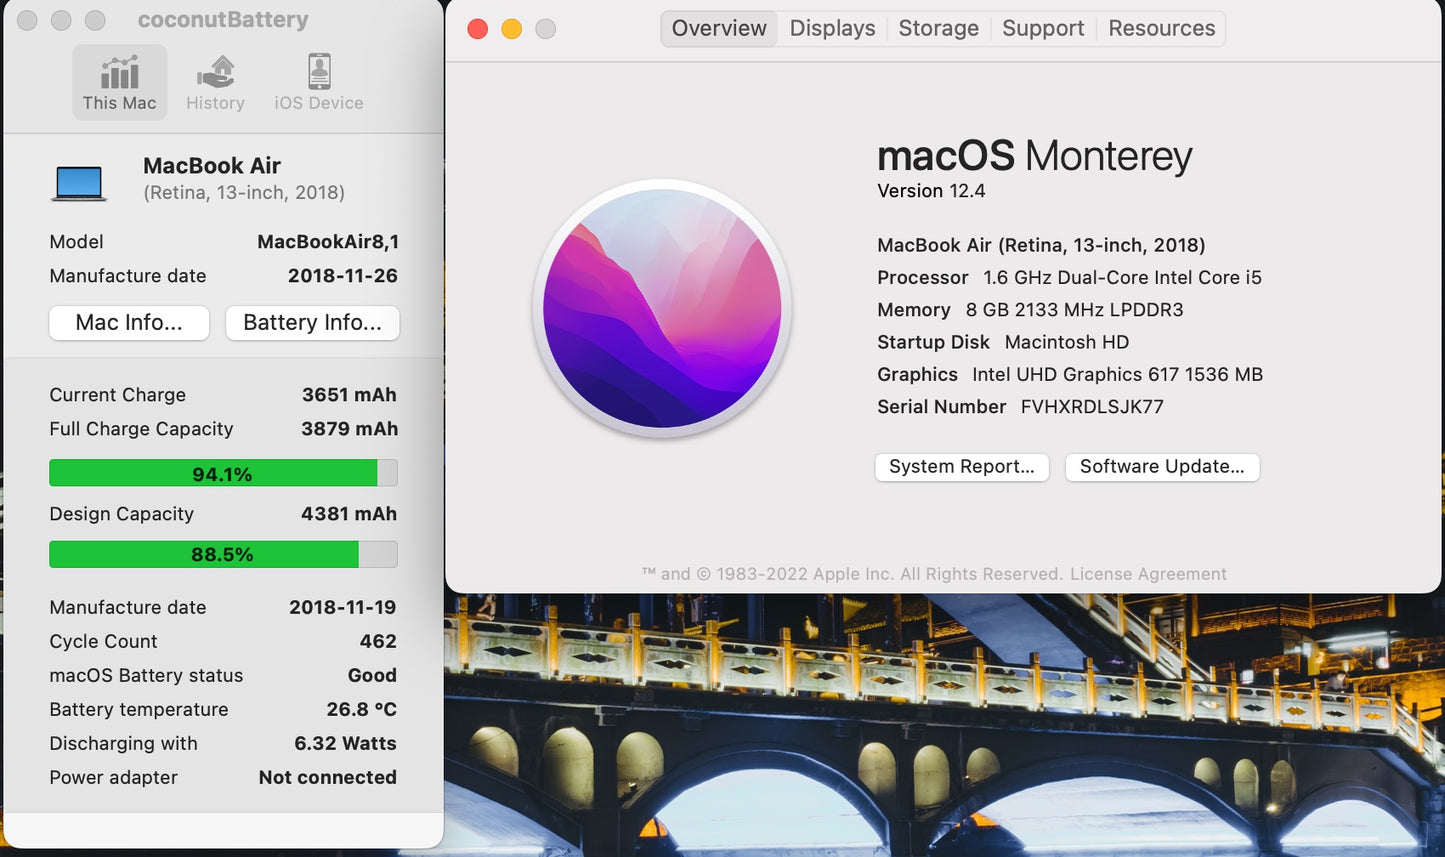Click the Mac Info... button
1445x857 pixels.
(x=128, y=322)
